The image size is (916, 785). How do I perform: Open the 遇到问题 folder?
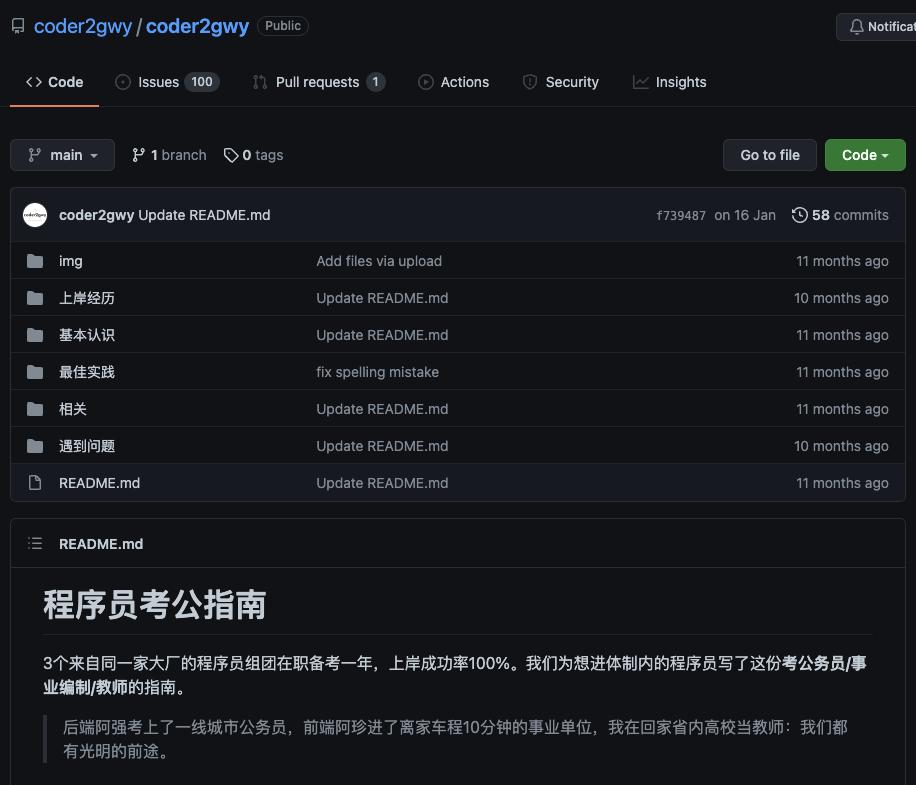pos(87,446)
